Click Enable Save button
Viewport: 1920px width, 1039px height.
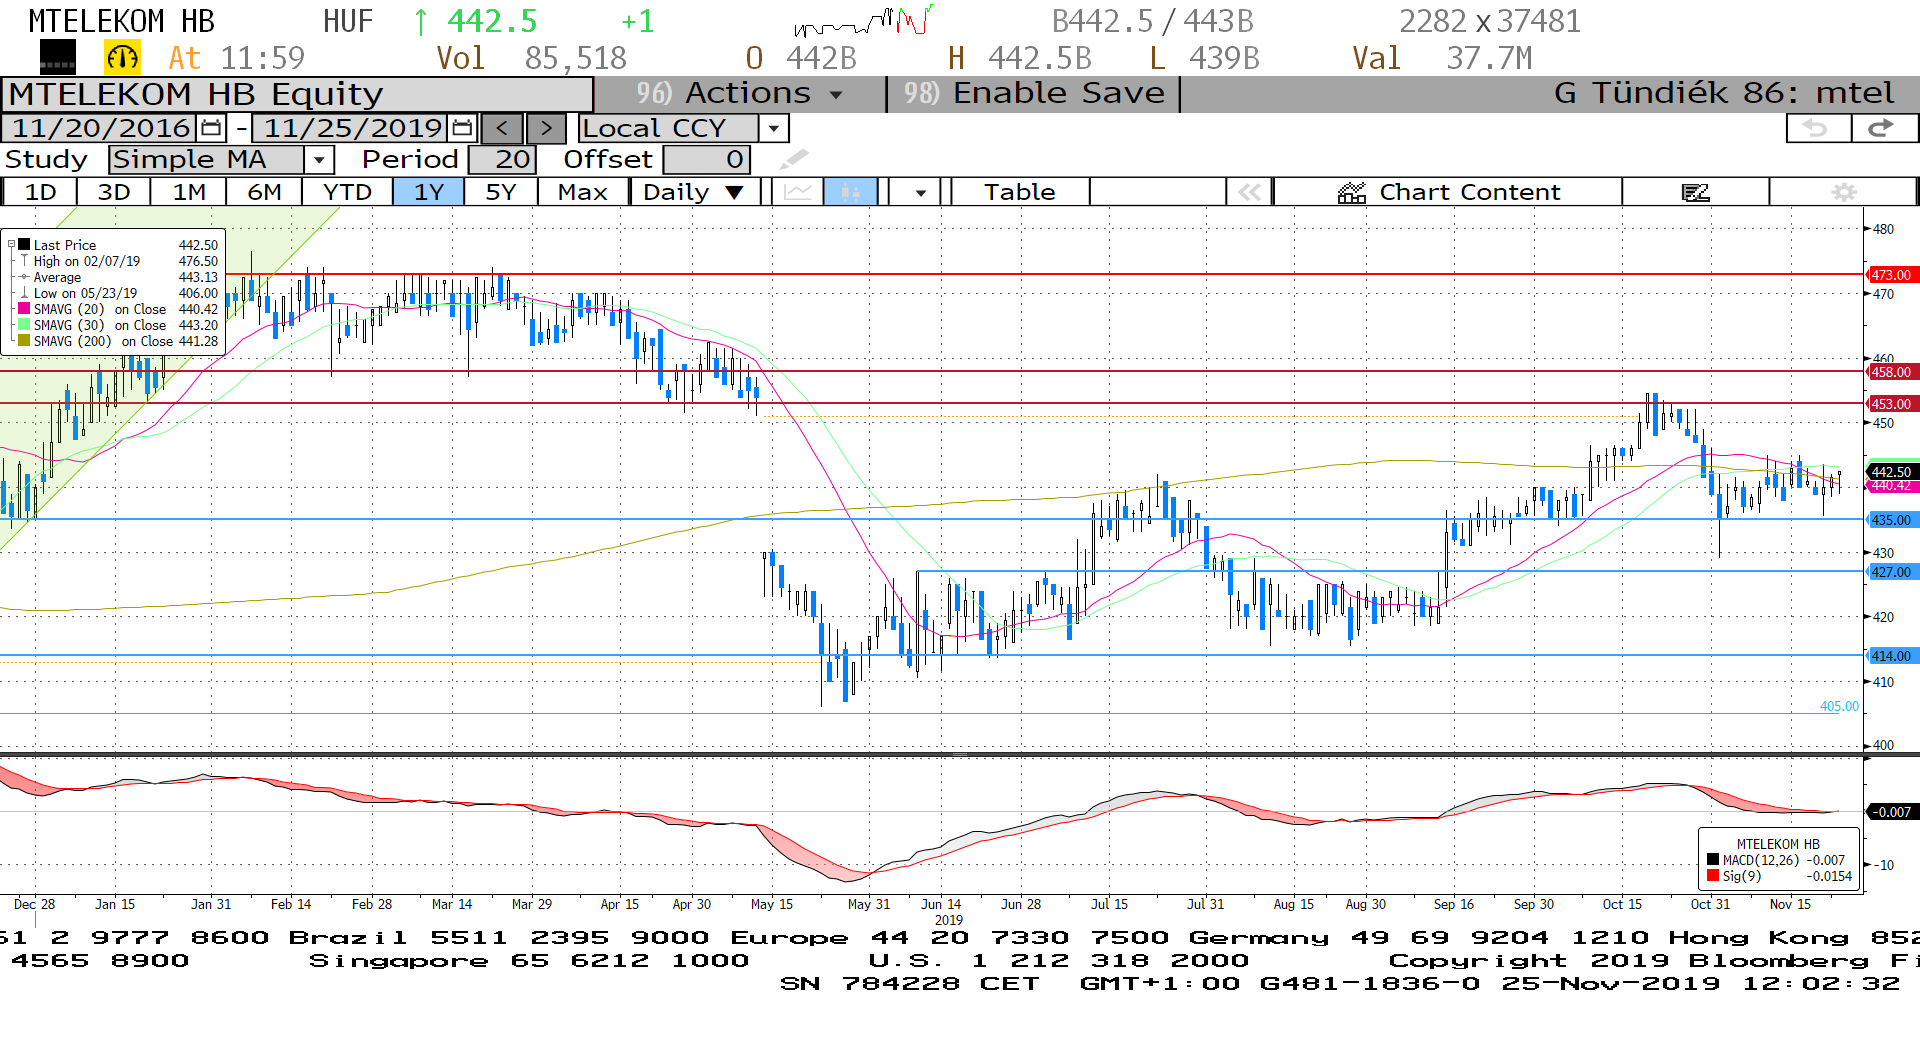tap(1034, 94)
